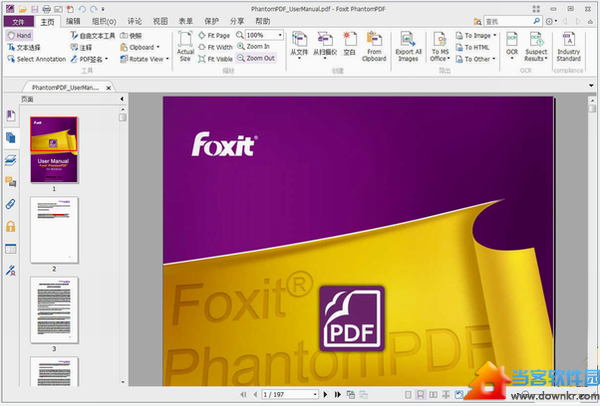
Task: Click the open folder icon in quick toolbar
Action: click(23, 9)
